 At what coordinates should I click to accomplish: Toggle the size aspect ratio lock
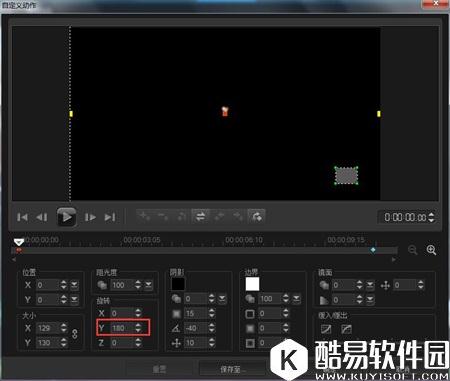pos(75,334)
